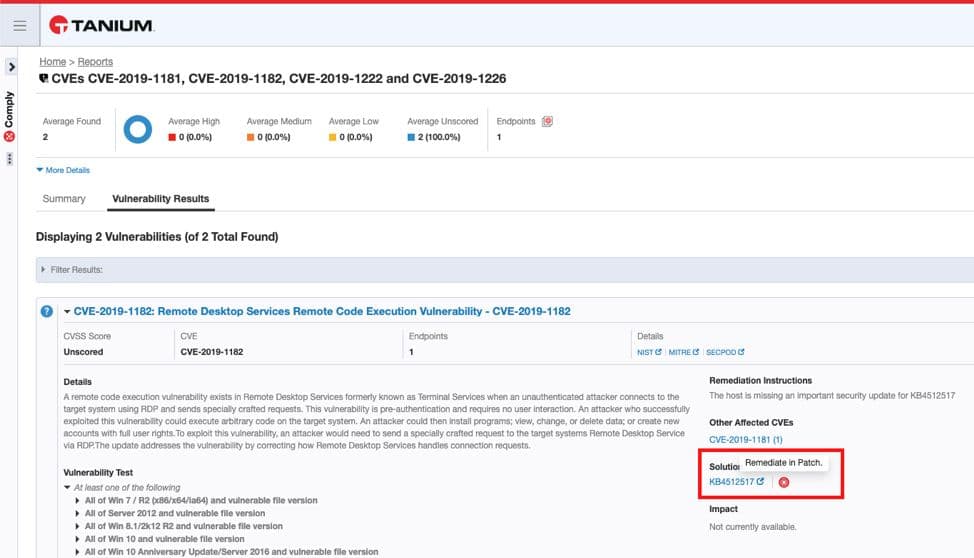The image size is (974, 558).
Task: Open the KB4512517 solution link
Action: [731, 482]
